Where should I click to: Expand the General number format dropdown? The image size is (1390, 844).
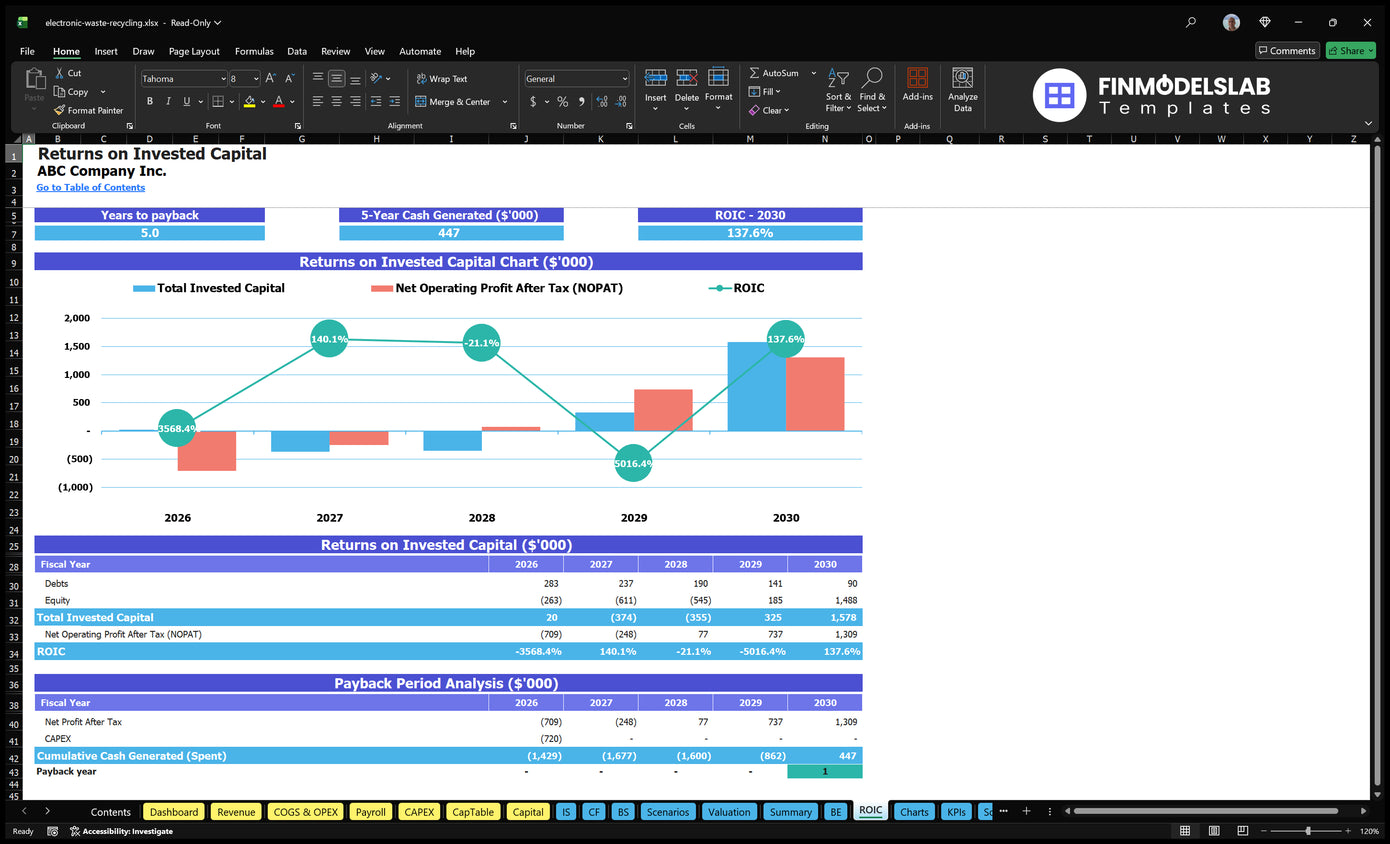click(x=625, y=79)
